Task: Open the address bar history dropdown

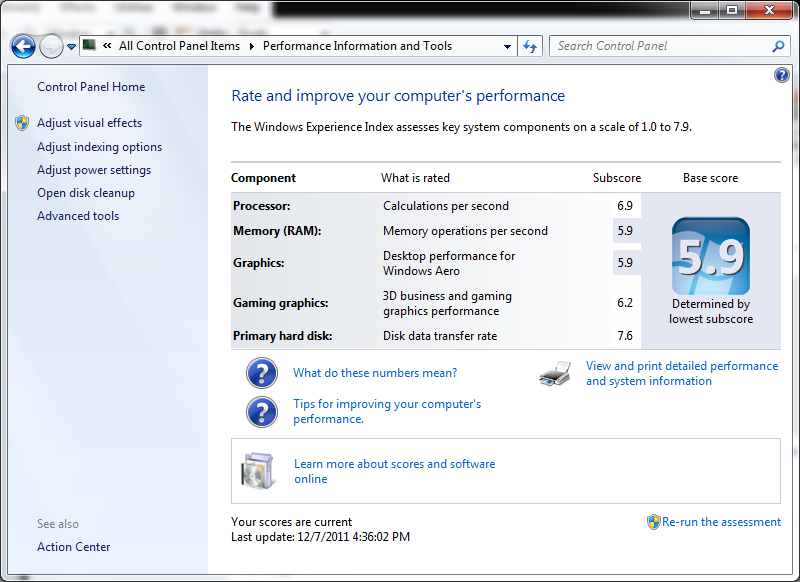Action: coord(507,46)
